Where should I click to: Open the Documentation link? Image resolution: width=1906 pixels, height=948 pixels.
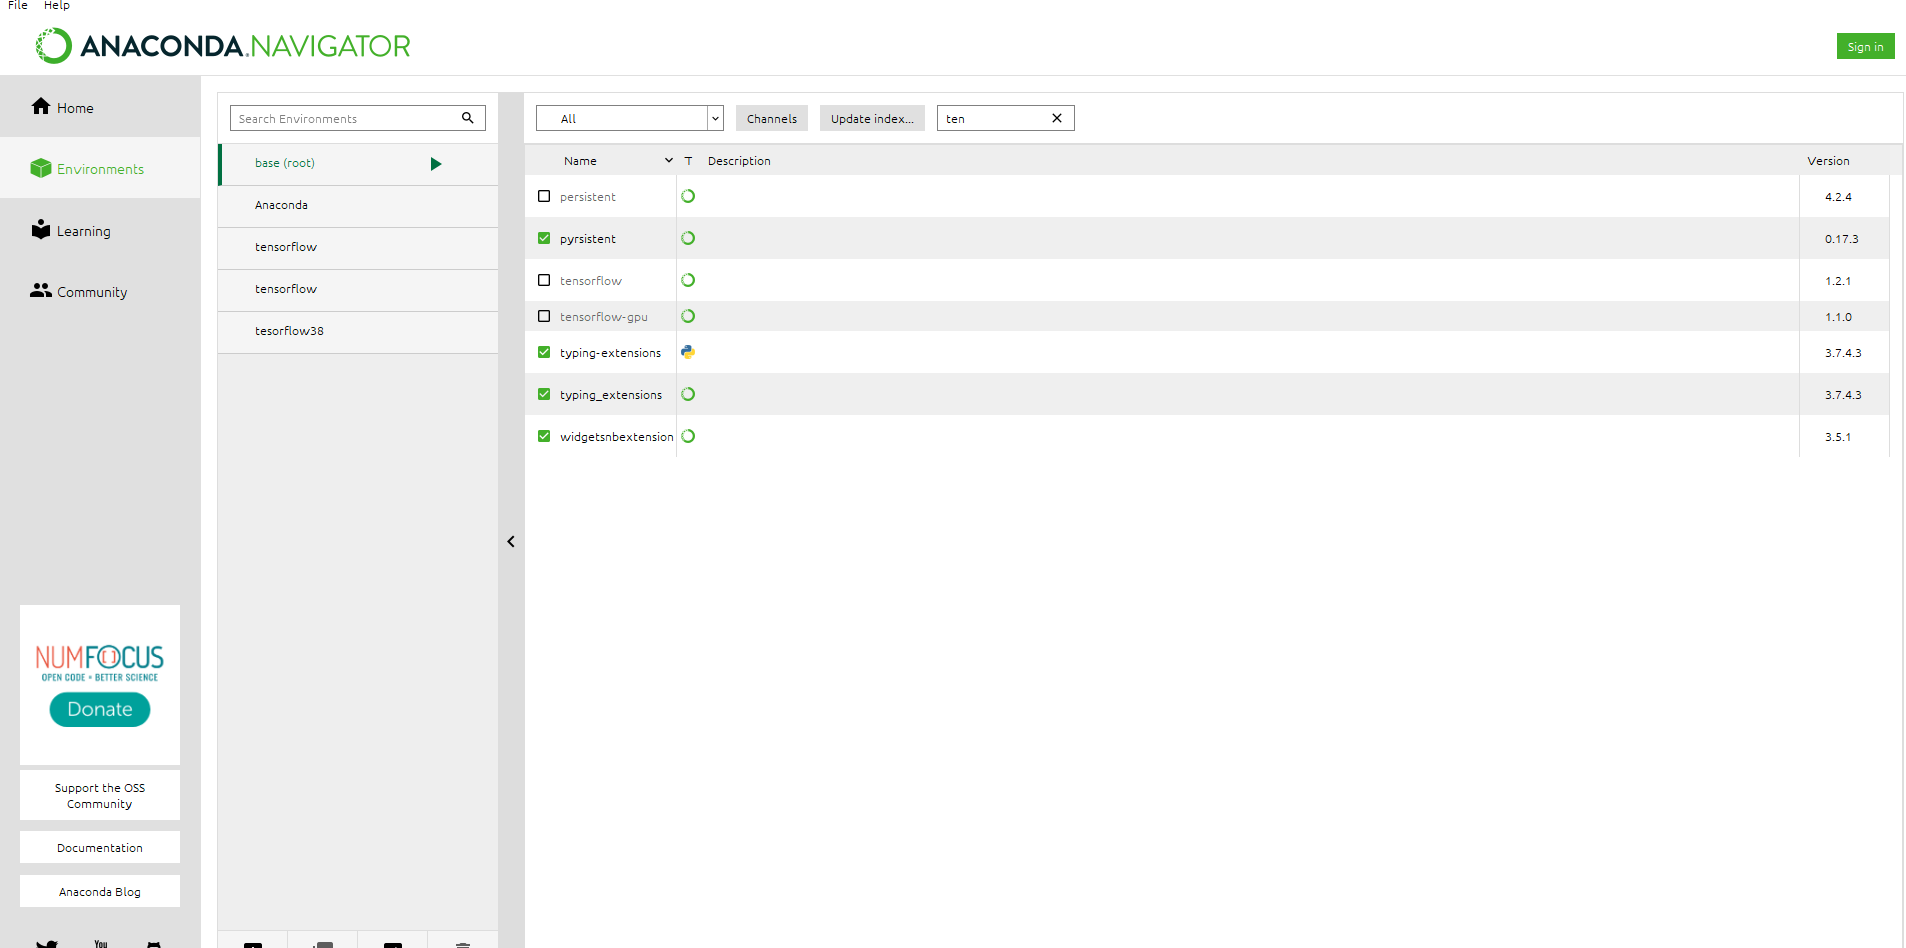100,847
